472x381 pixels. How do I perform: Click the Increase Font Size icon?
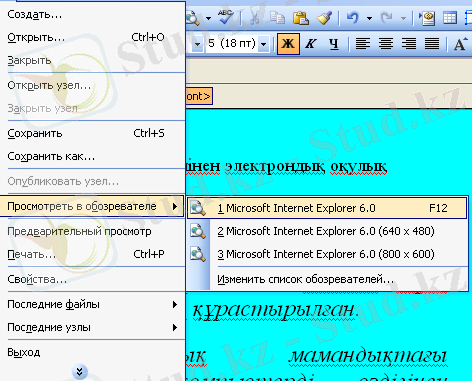461,43
